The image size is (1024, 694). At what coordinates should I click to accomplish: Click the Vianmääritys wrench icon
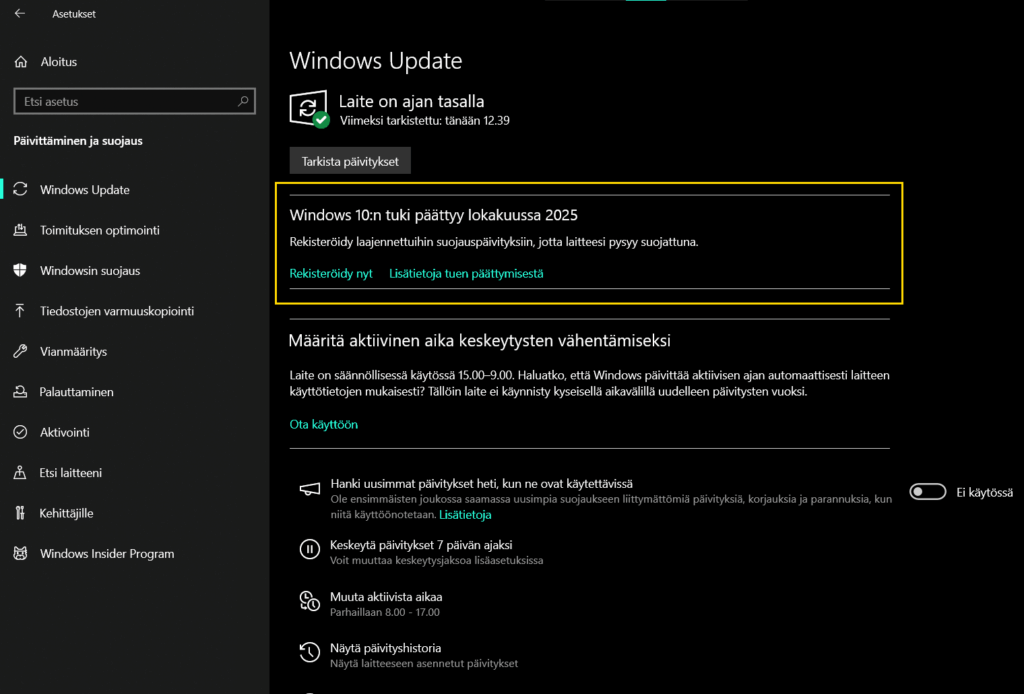20,352
